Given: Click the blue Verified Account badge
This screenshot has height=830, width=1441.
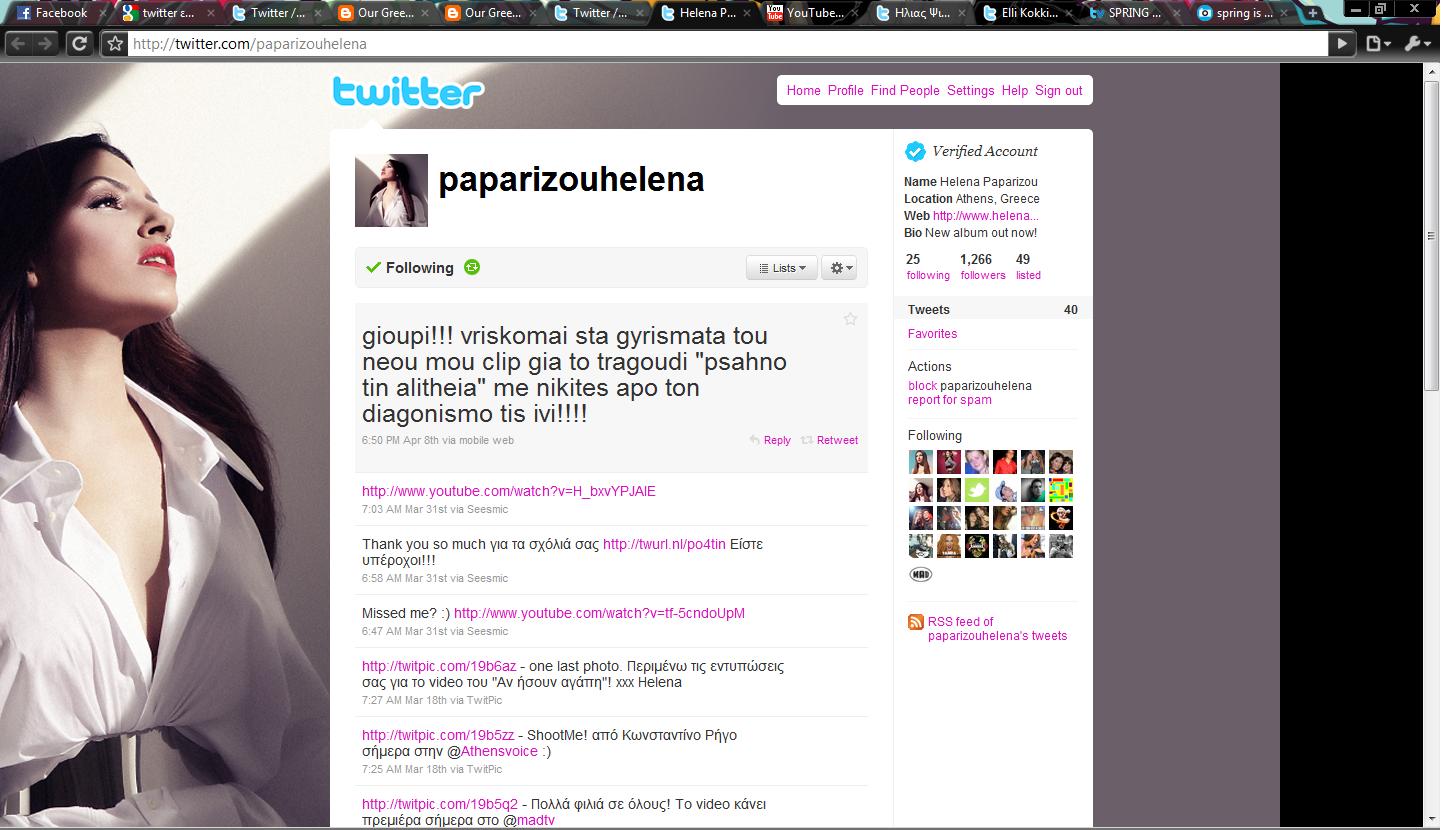Looking at the screenshot, I should click(915, 151).
